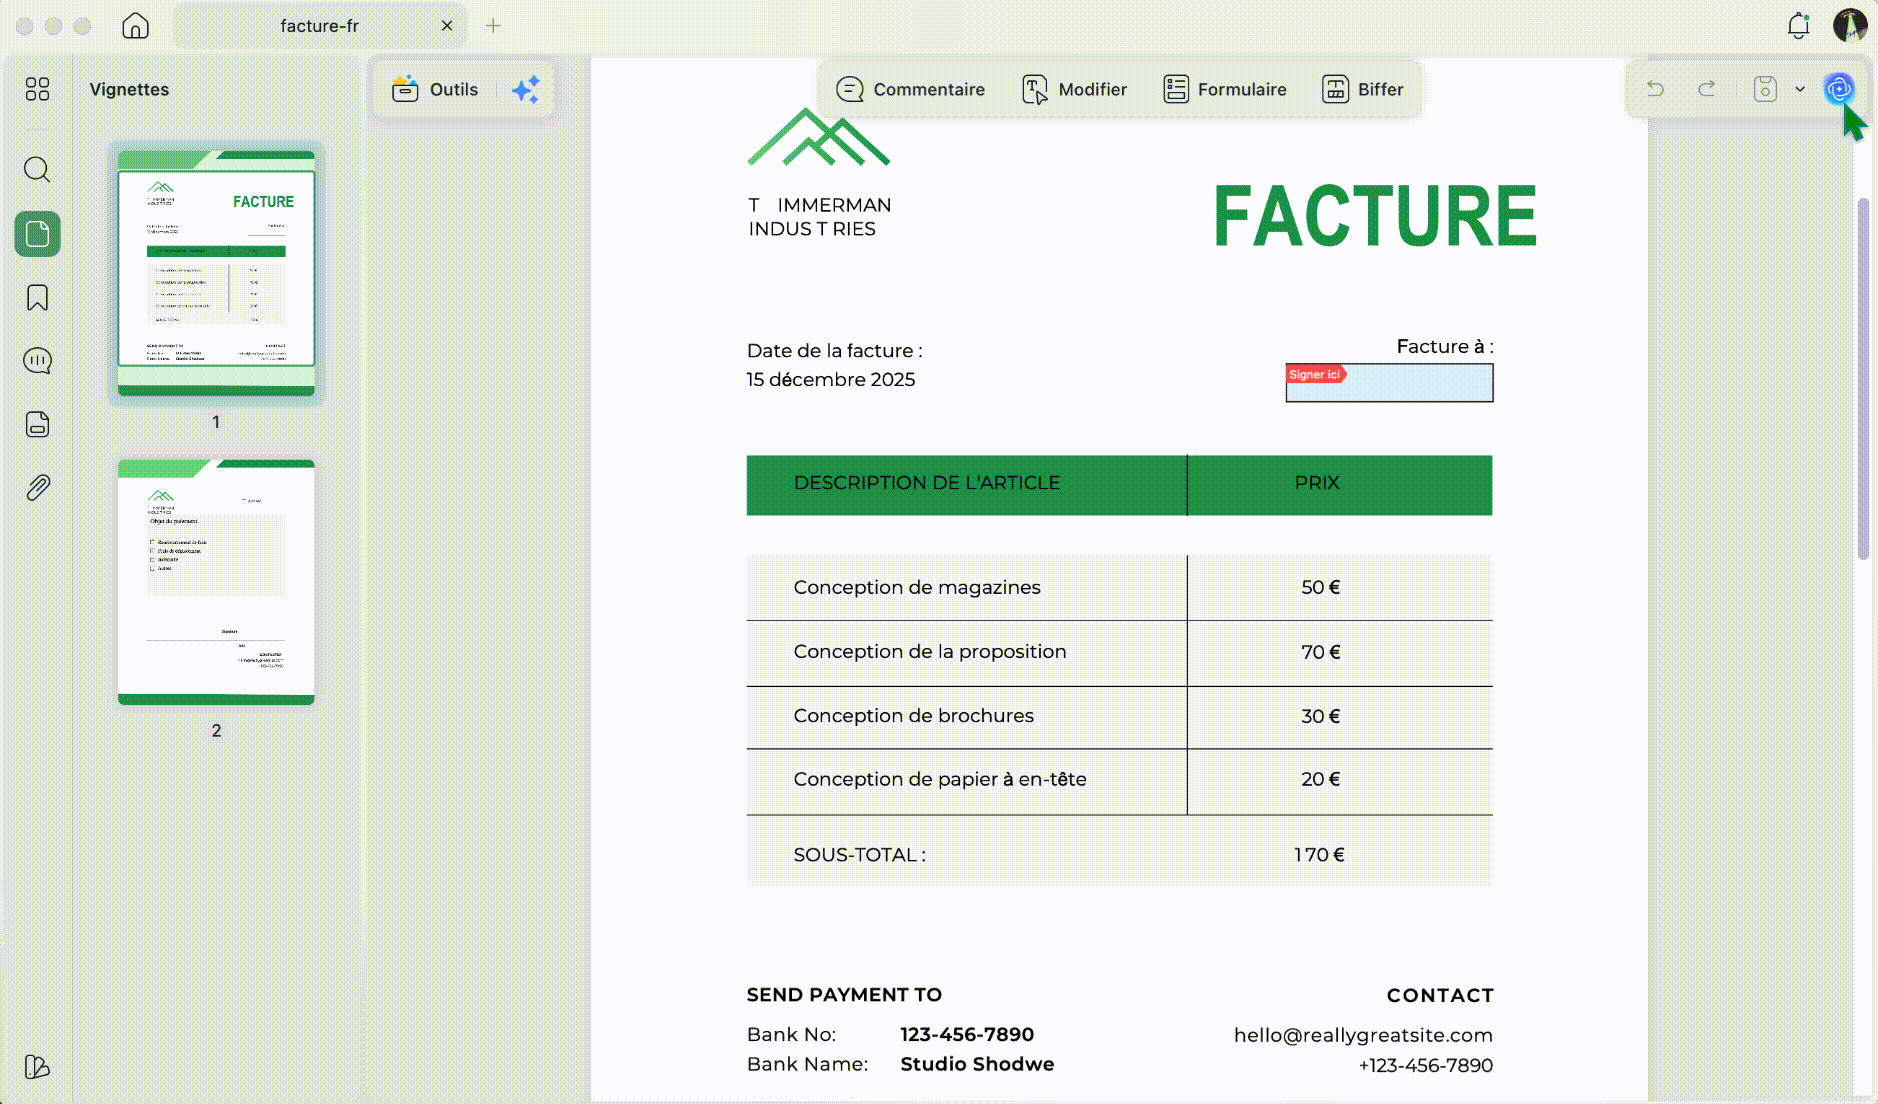1878x1104 pixels.
Task: Save the document with the disk icon
Action: 1765,89
